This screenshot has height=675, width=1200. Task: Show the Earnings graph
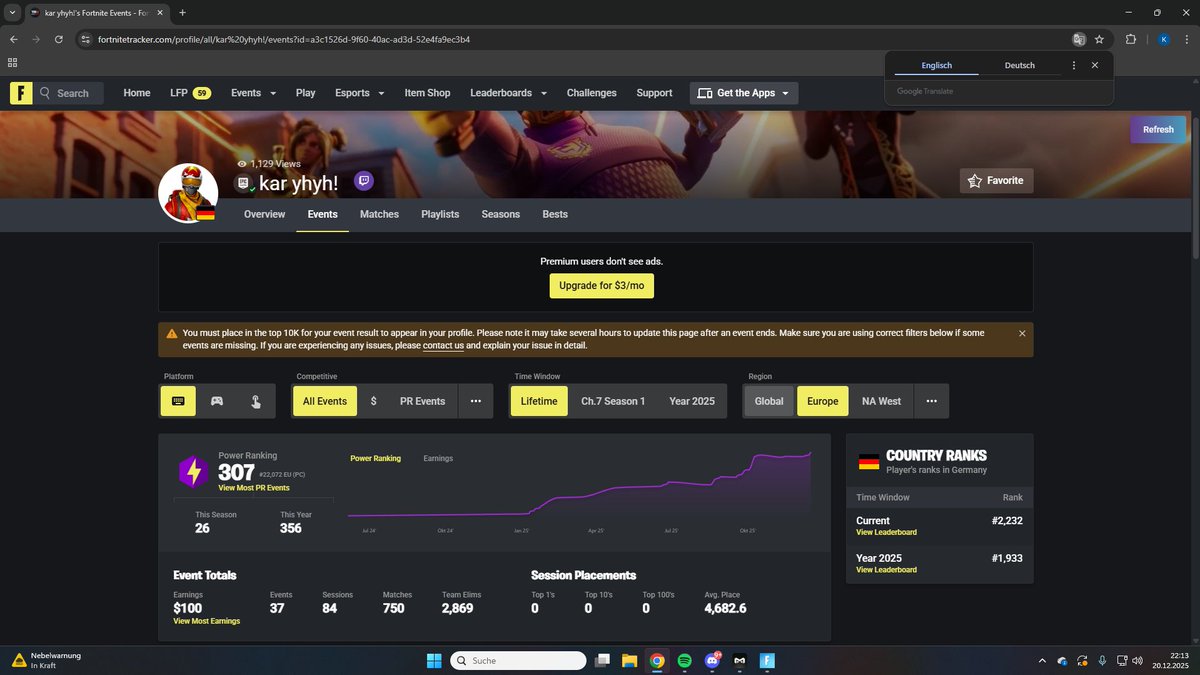coord(438,458)
